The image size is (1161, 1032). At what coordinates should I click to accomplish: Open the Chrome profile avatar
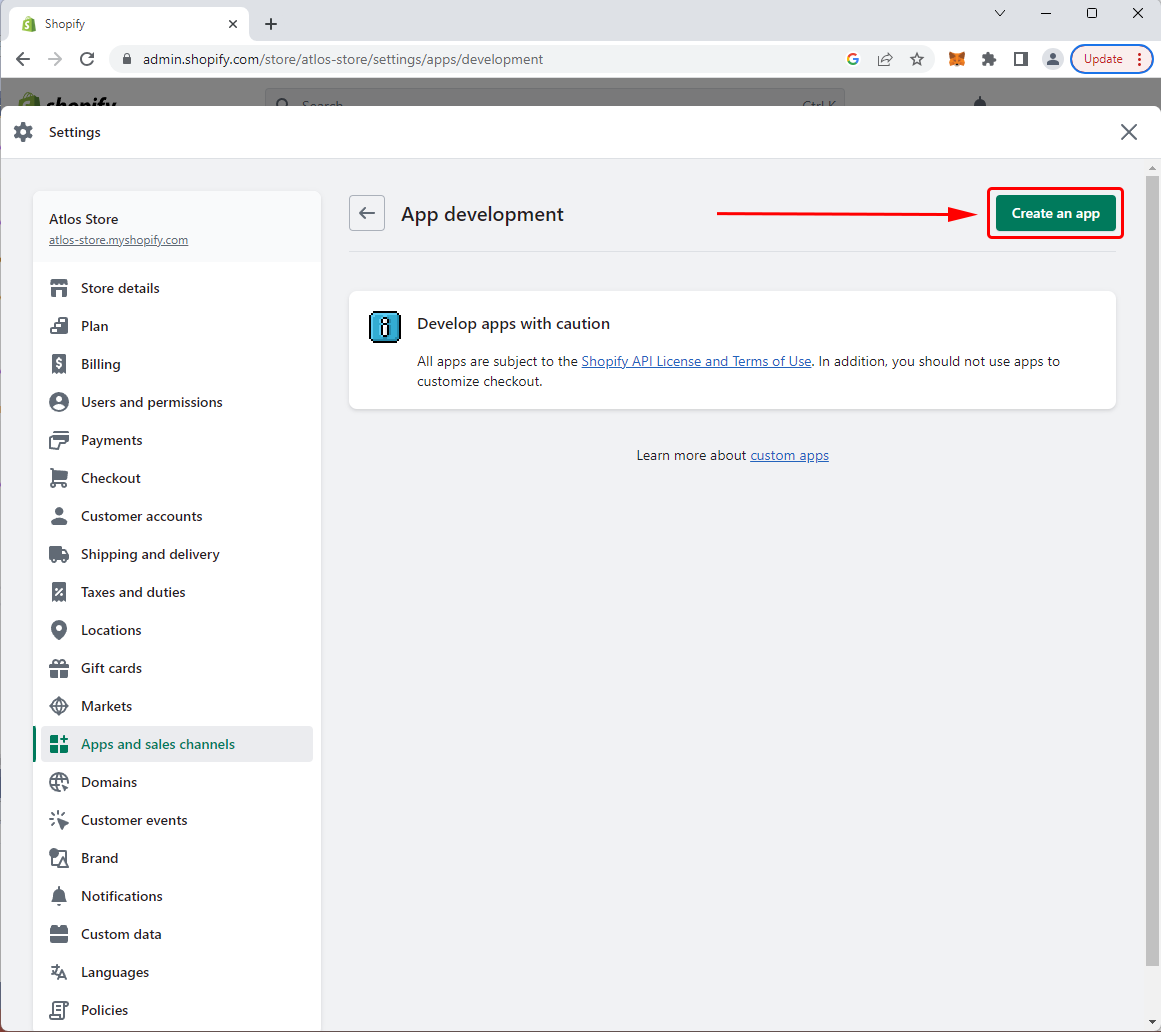pos(1052,59)
